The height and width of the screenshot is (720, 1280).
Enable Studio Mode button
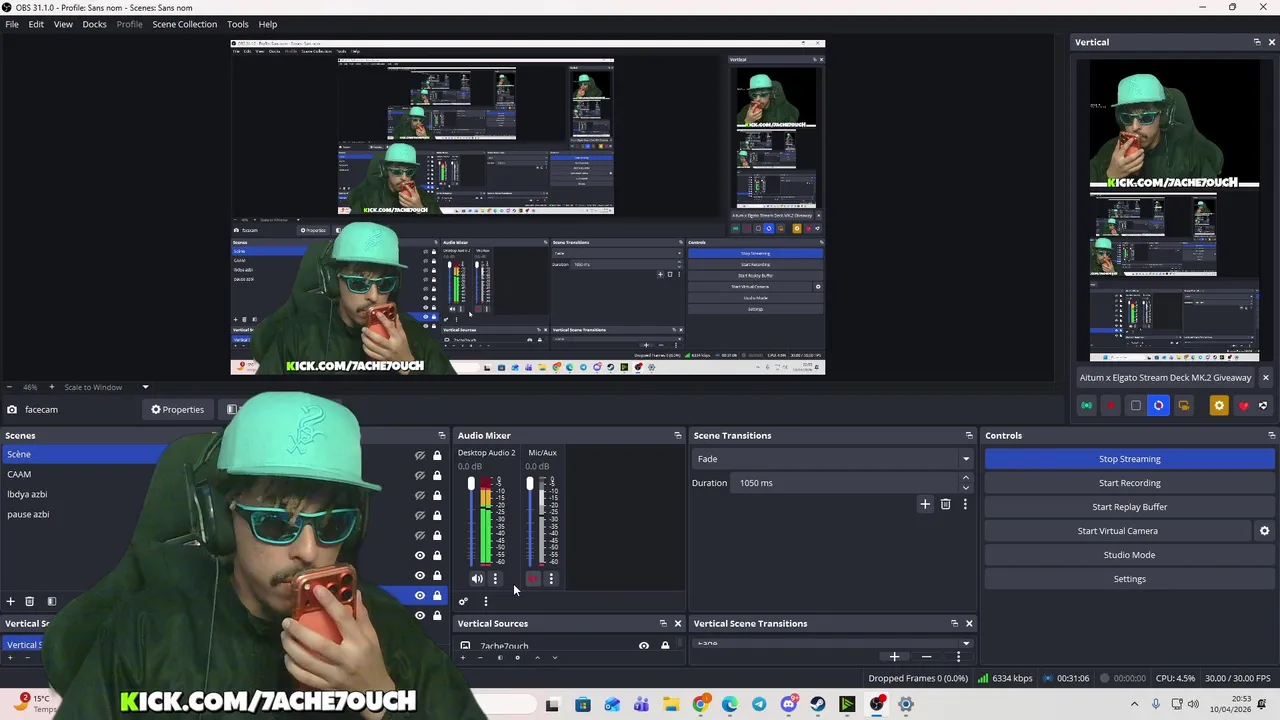pos(1130,555)
